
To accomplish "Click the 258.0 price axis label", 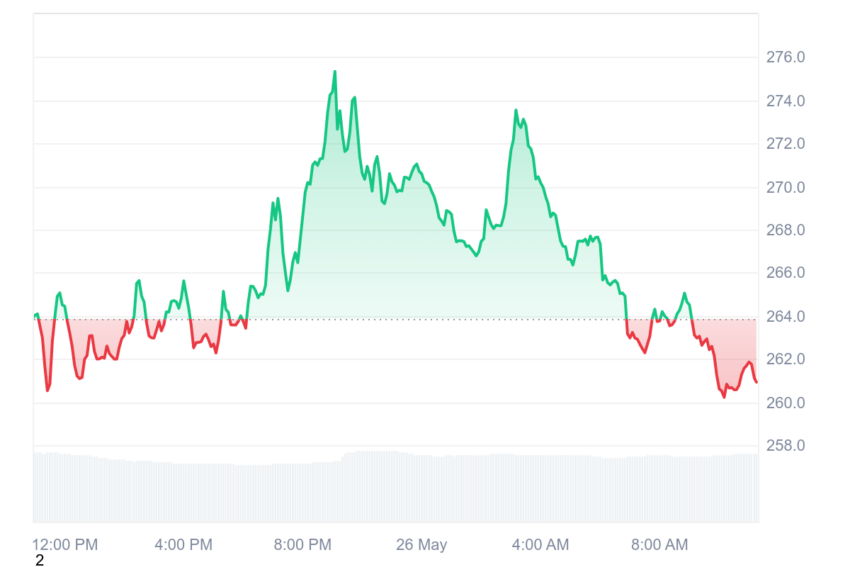I will click(785, 446).
